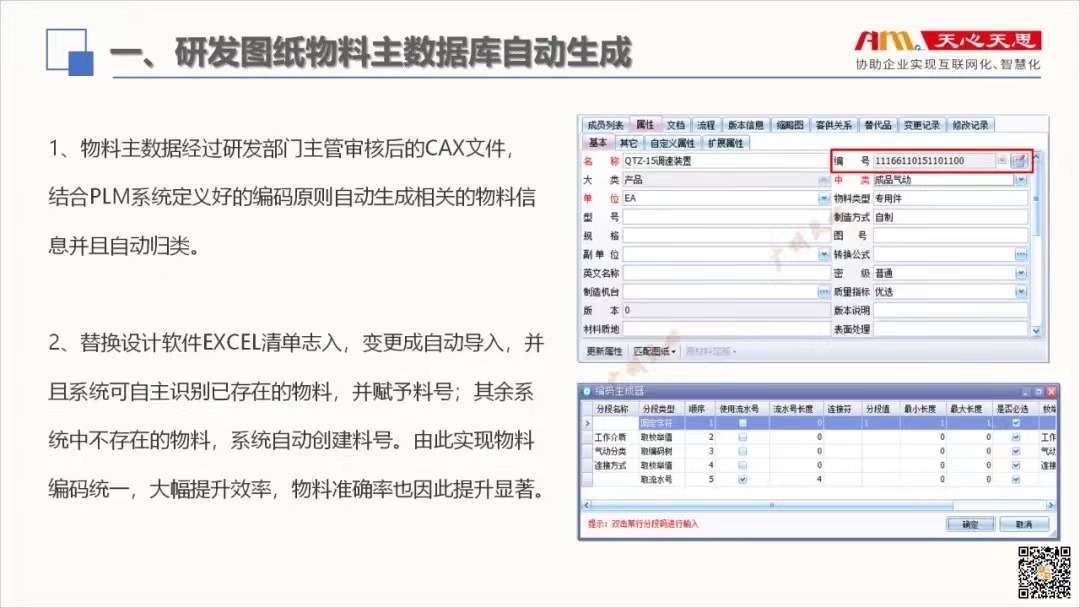Screen dimensions: 1080x608
Task: Click left arrow of the code generator scrollbar
Action: 587,505
